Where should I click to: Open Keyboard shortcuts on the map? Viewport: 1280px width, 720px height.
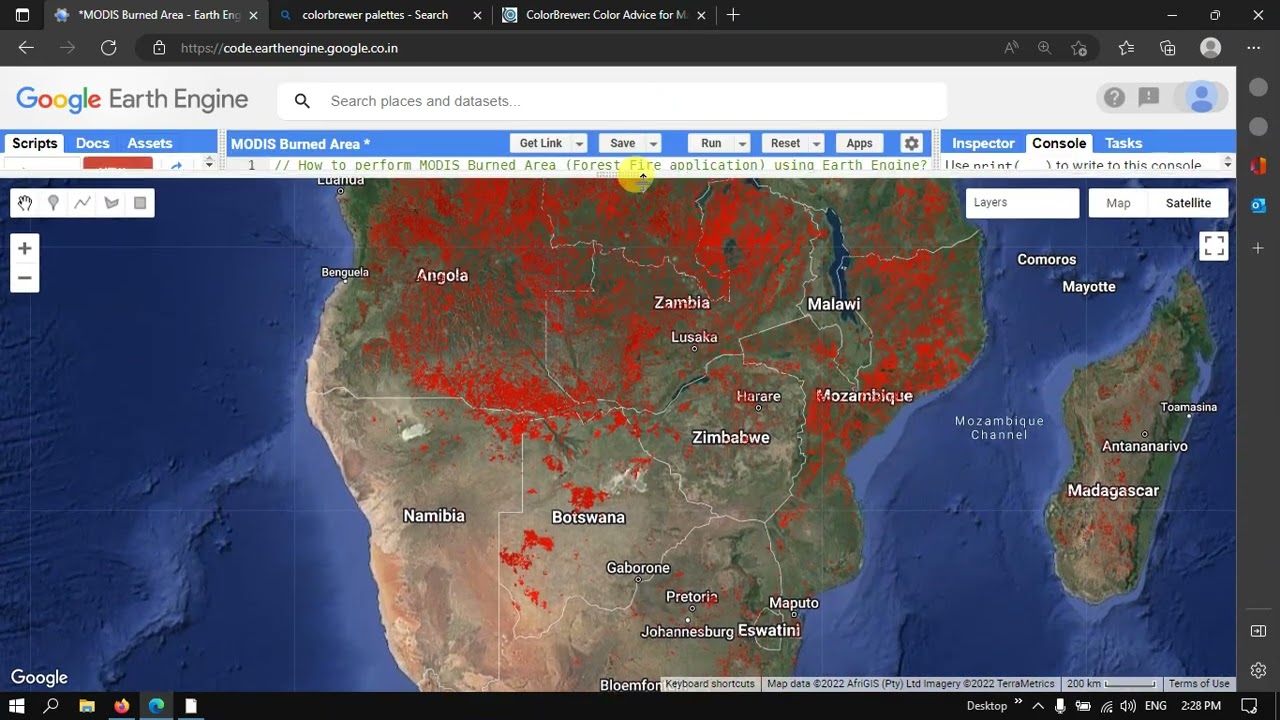(710, 684)
